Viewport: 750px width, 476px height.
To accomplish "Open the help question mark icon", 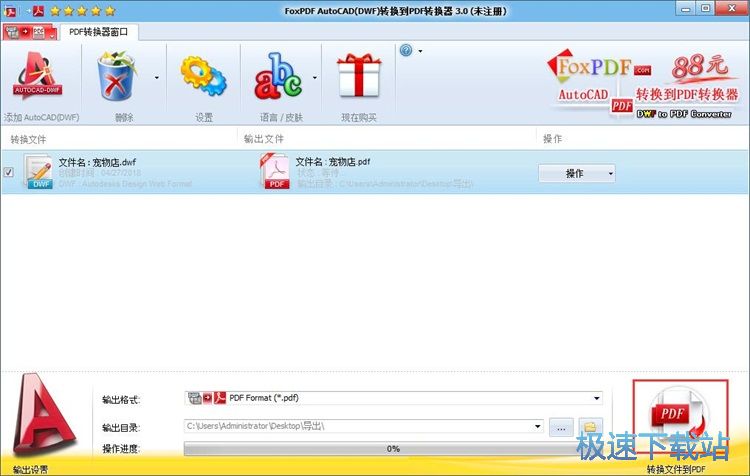I will click(406, 50).
